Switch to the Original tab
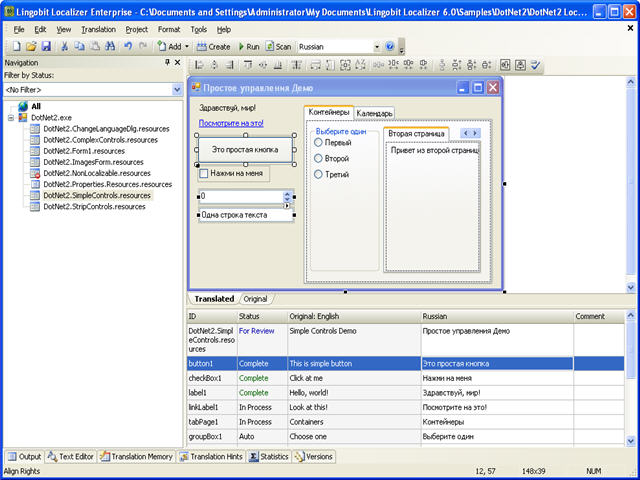The image size is (640, 480). pyautogui.click(x=255, y=299)
